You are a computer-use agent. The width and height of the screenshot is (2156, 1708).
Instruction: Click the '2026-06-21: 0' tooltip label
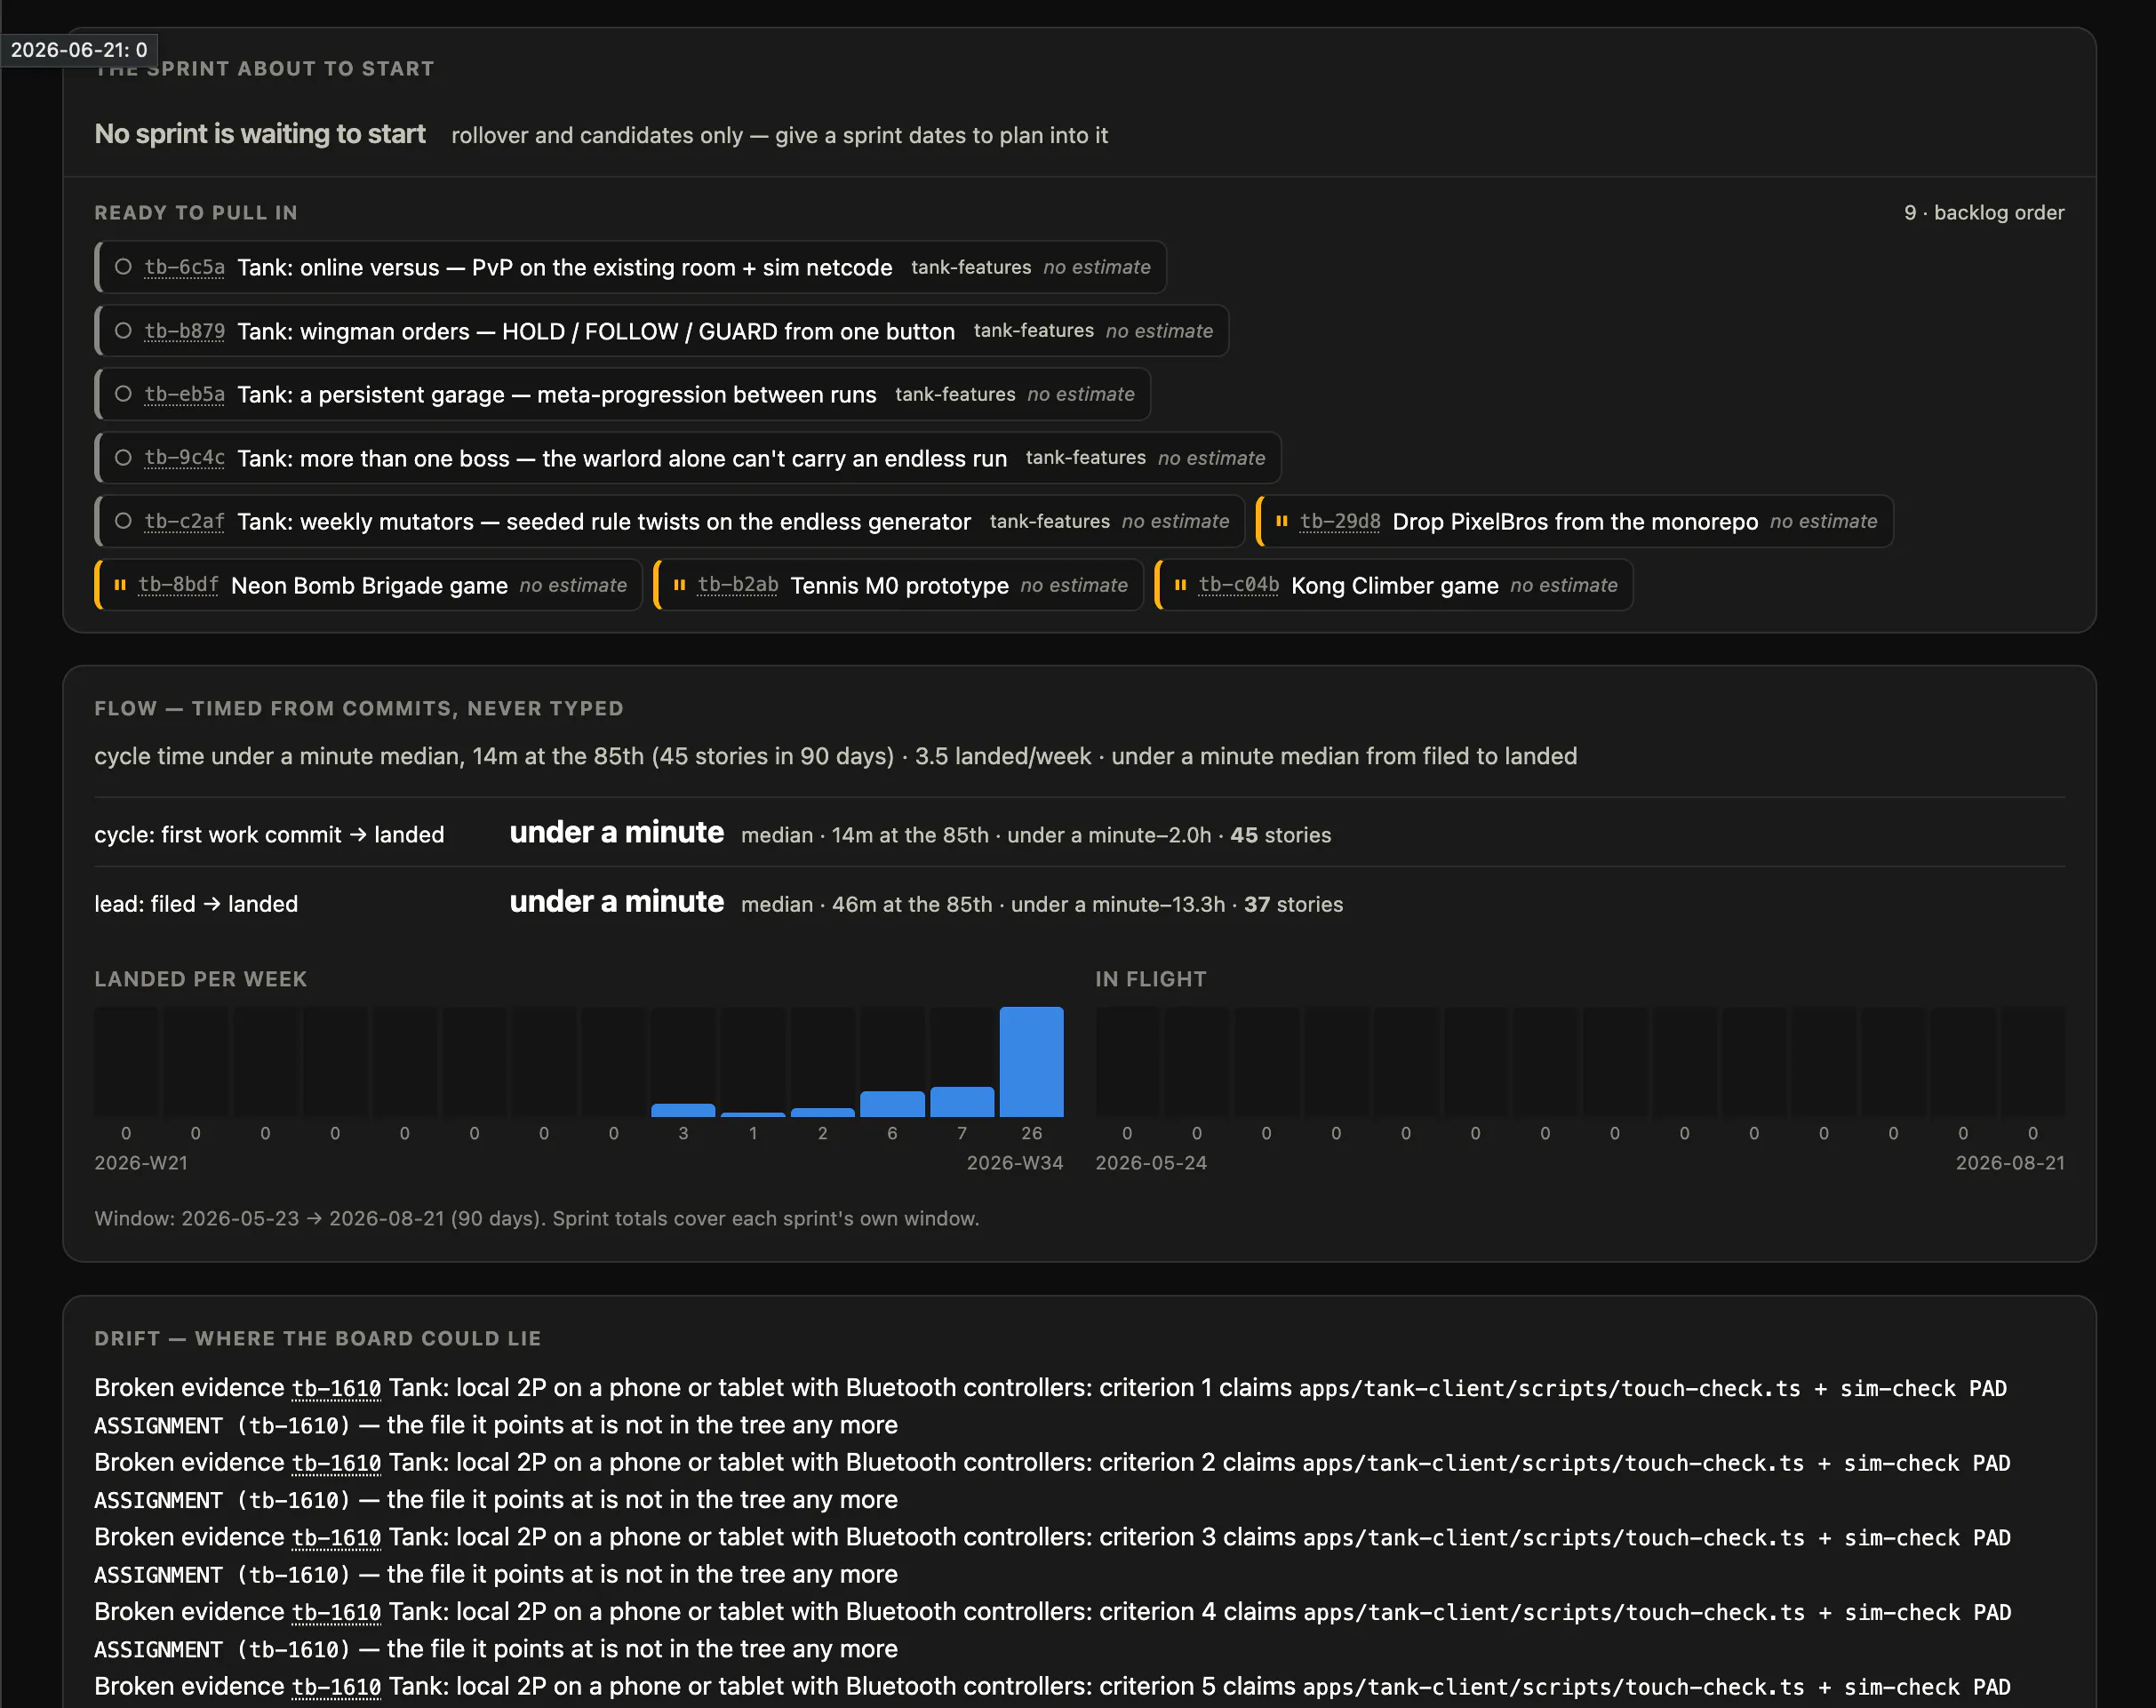click(x=79, y=50)
